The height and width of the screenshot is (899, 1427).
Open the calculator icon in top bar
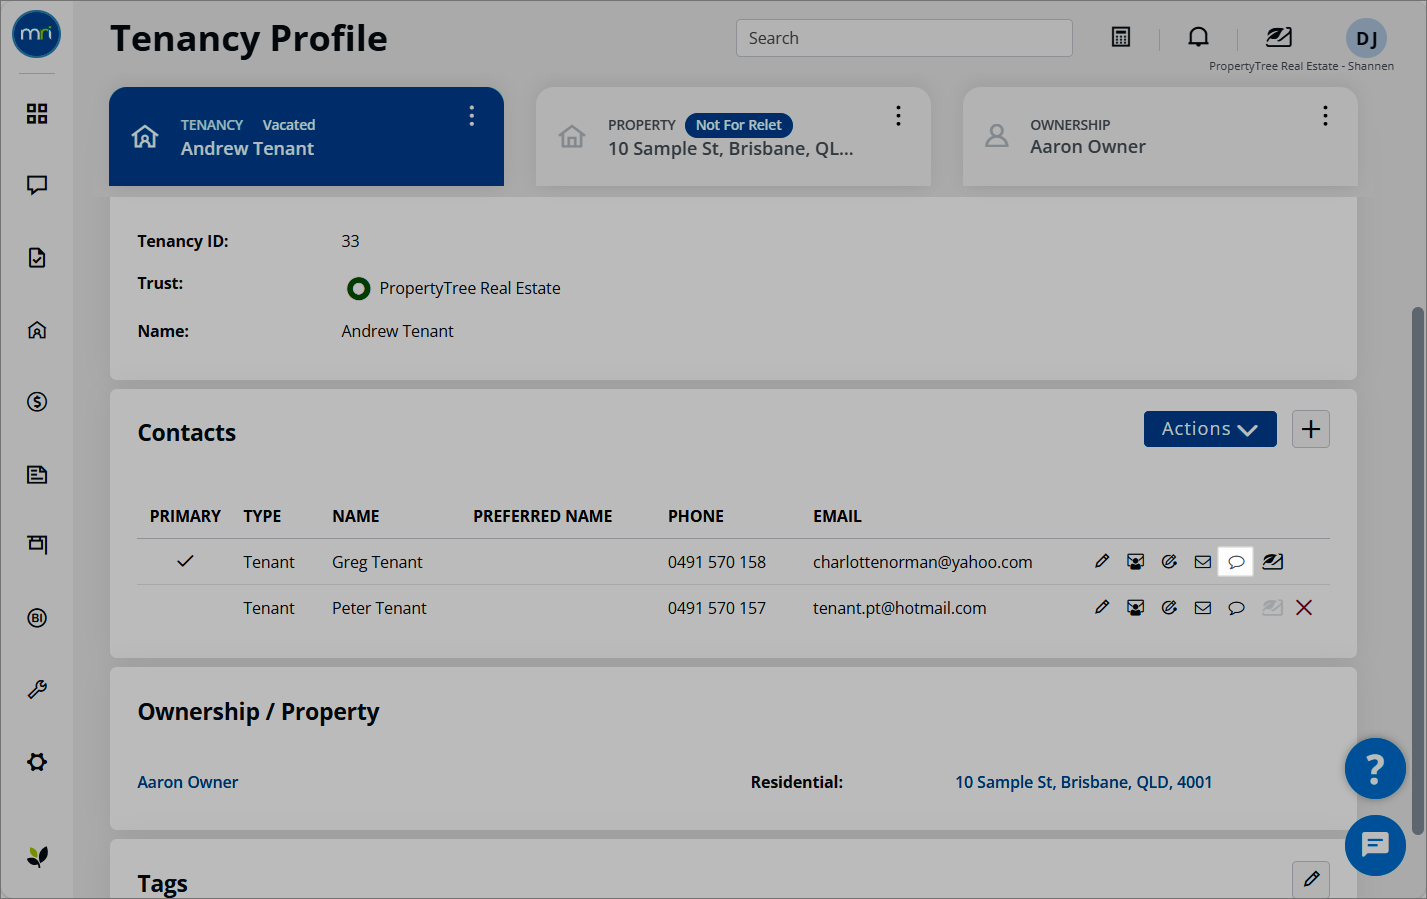click(x=1121, y=37)
